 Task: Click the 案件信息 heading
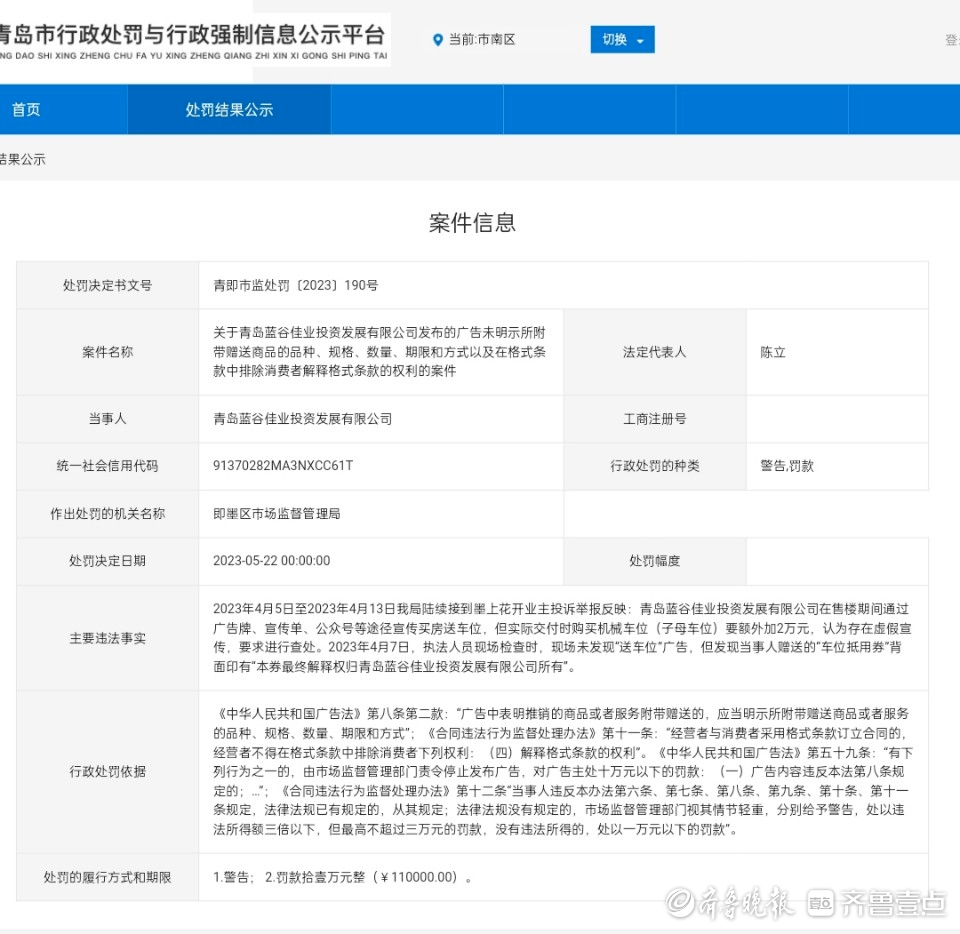(472, 223)
